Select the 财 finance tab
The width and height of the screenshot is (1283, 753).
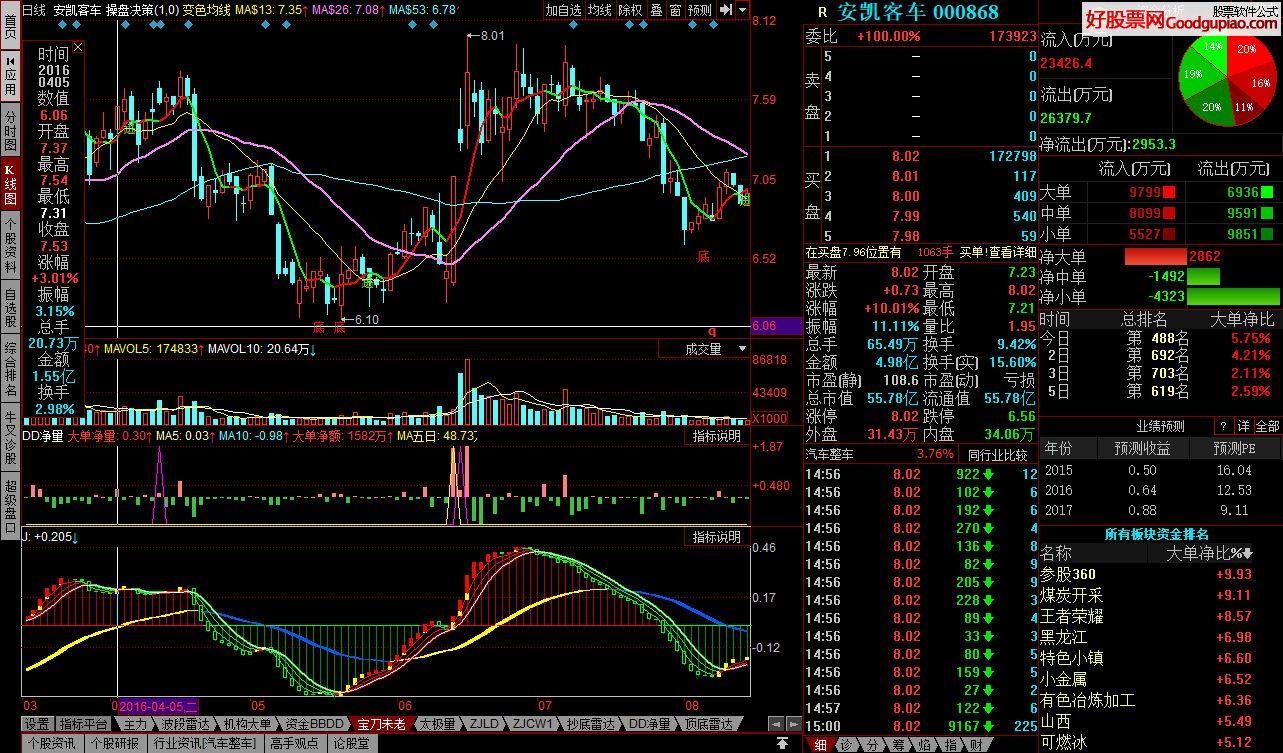978,745
